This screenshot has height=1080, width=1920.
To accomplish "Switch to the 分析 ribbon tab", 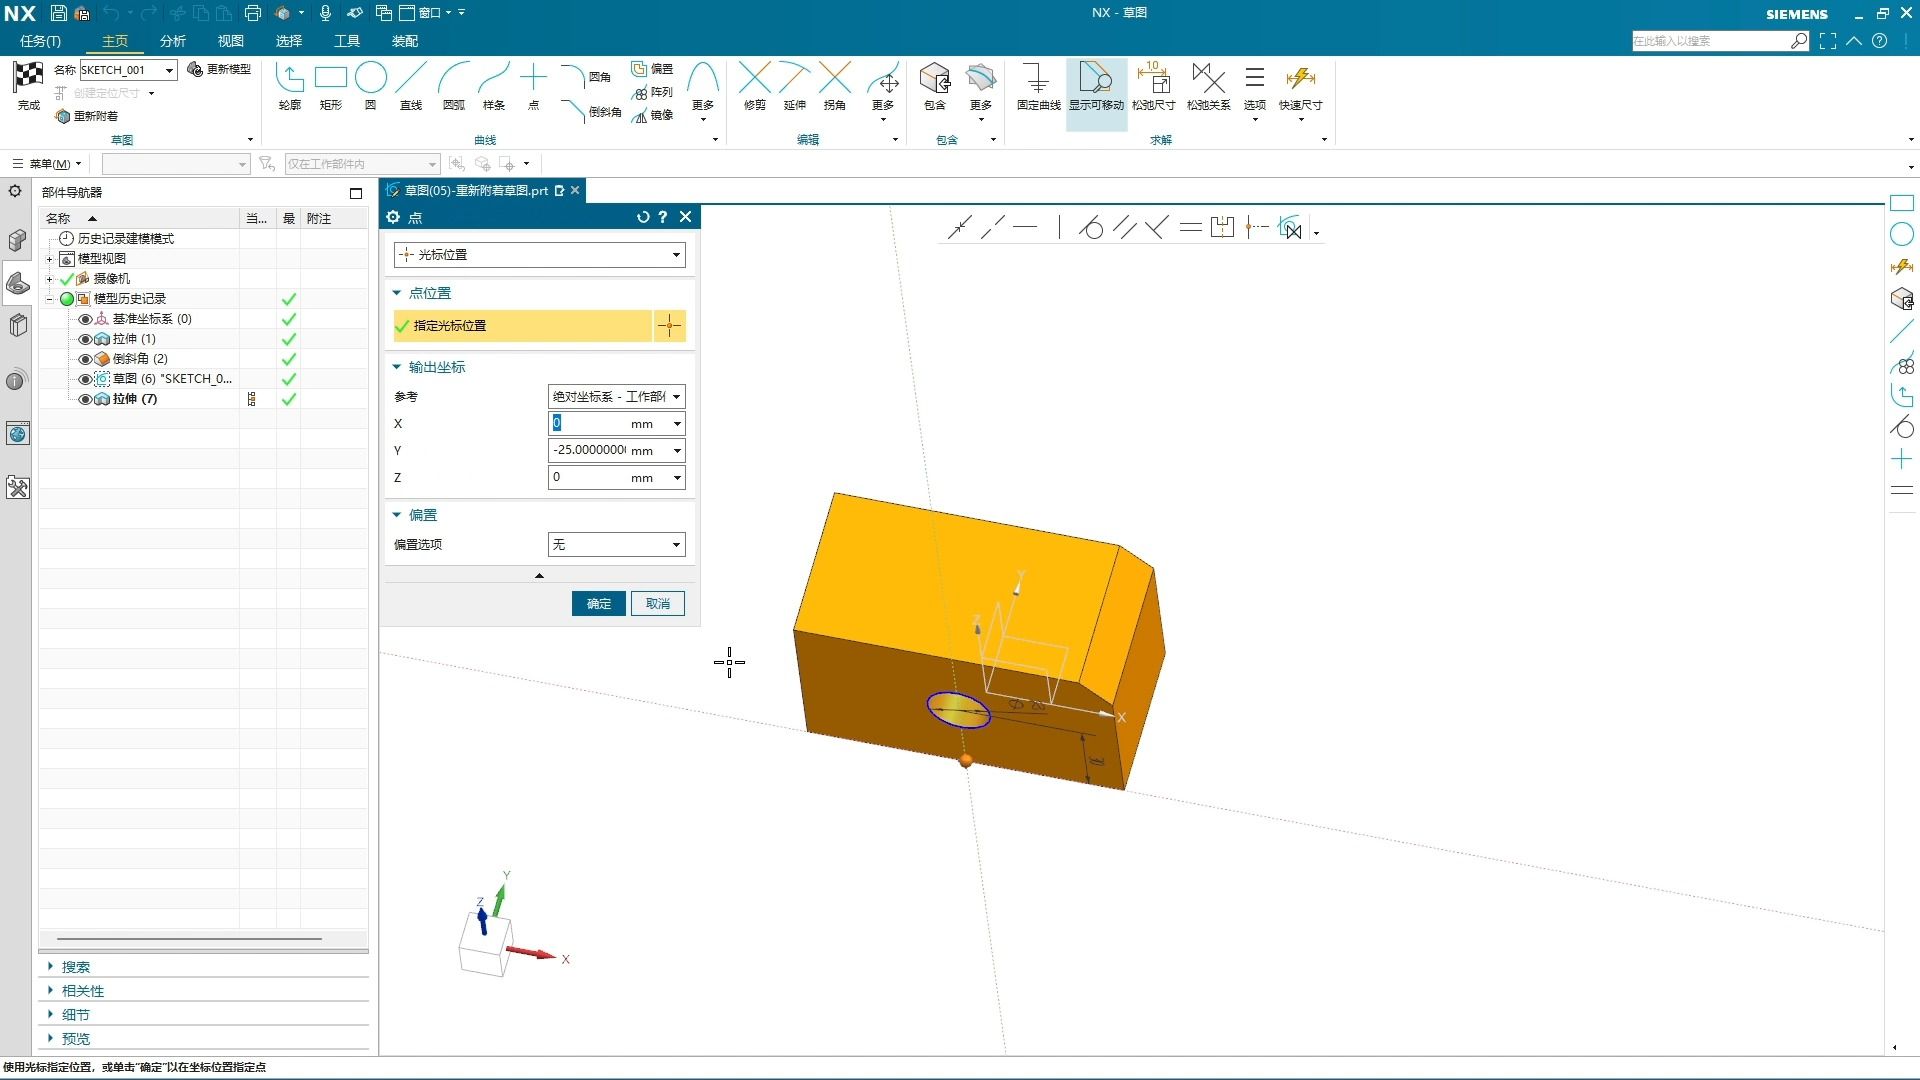I will pos(173,41).
